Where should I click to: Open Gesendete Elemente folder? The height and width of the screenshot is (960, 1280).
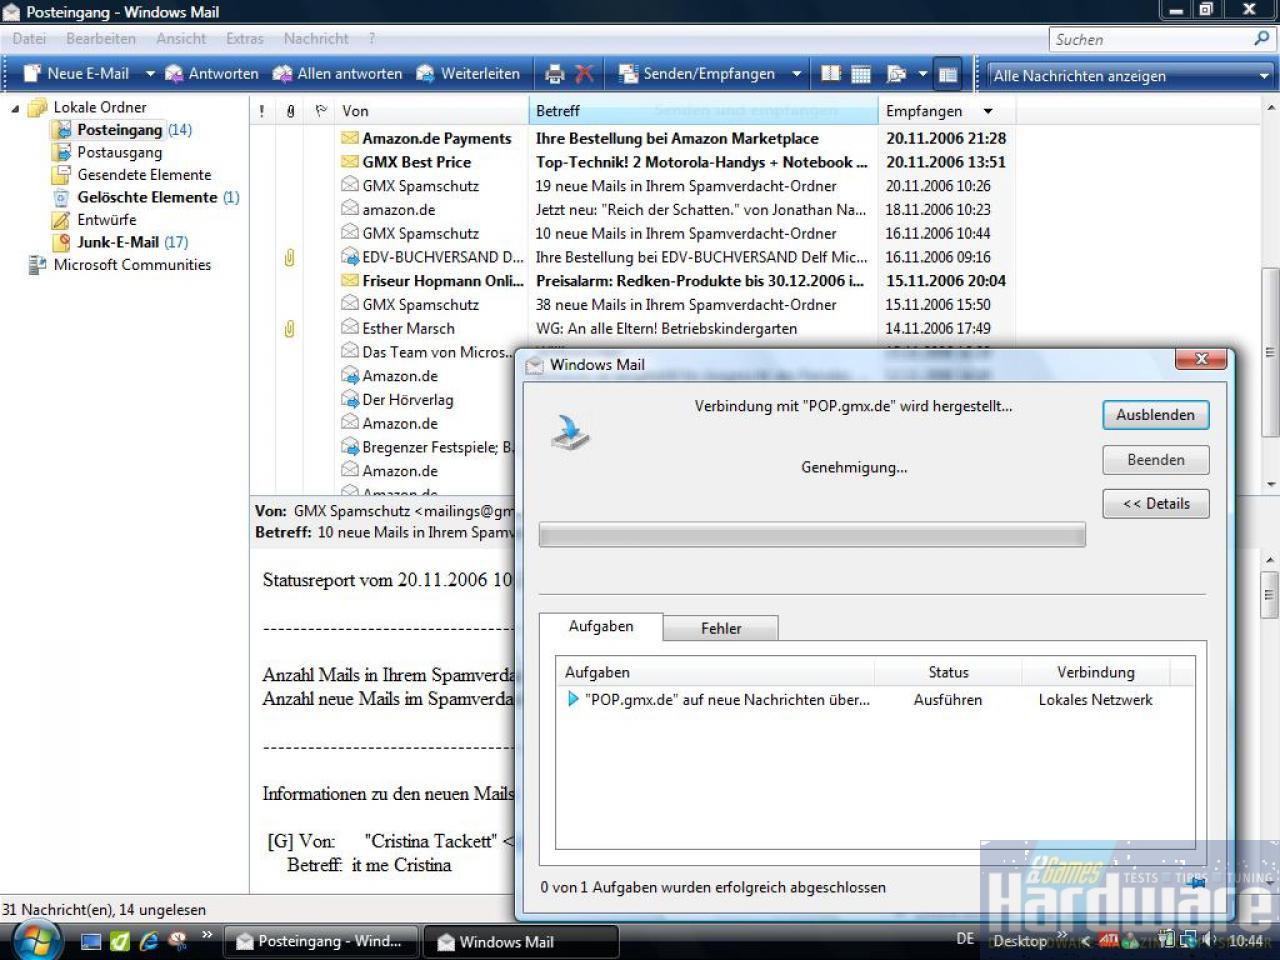tap(144, 175)
